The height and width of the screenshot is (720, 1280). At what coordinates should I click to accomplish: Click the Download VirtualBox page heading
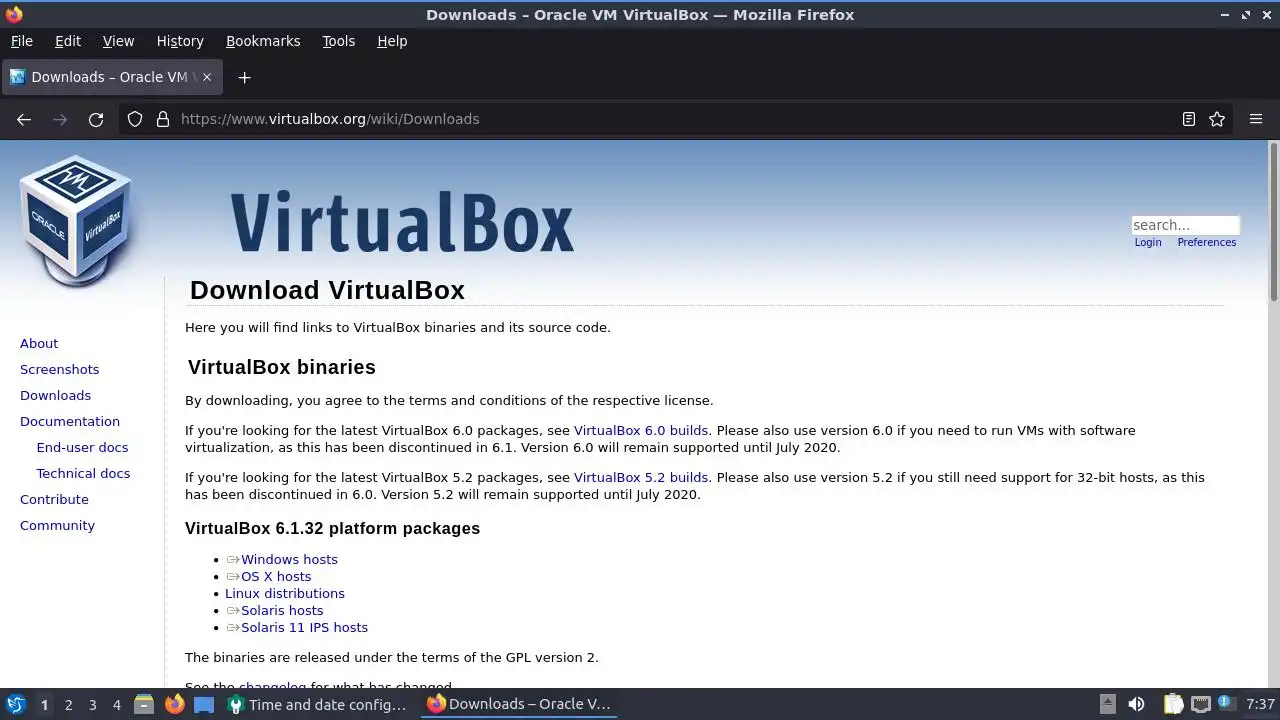[x=327, y=290]
